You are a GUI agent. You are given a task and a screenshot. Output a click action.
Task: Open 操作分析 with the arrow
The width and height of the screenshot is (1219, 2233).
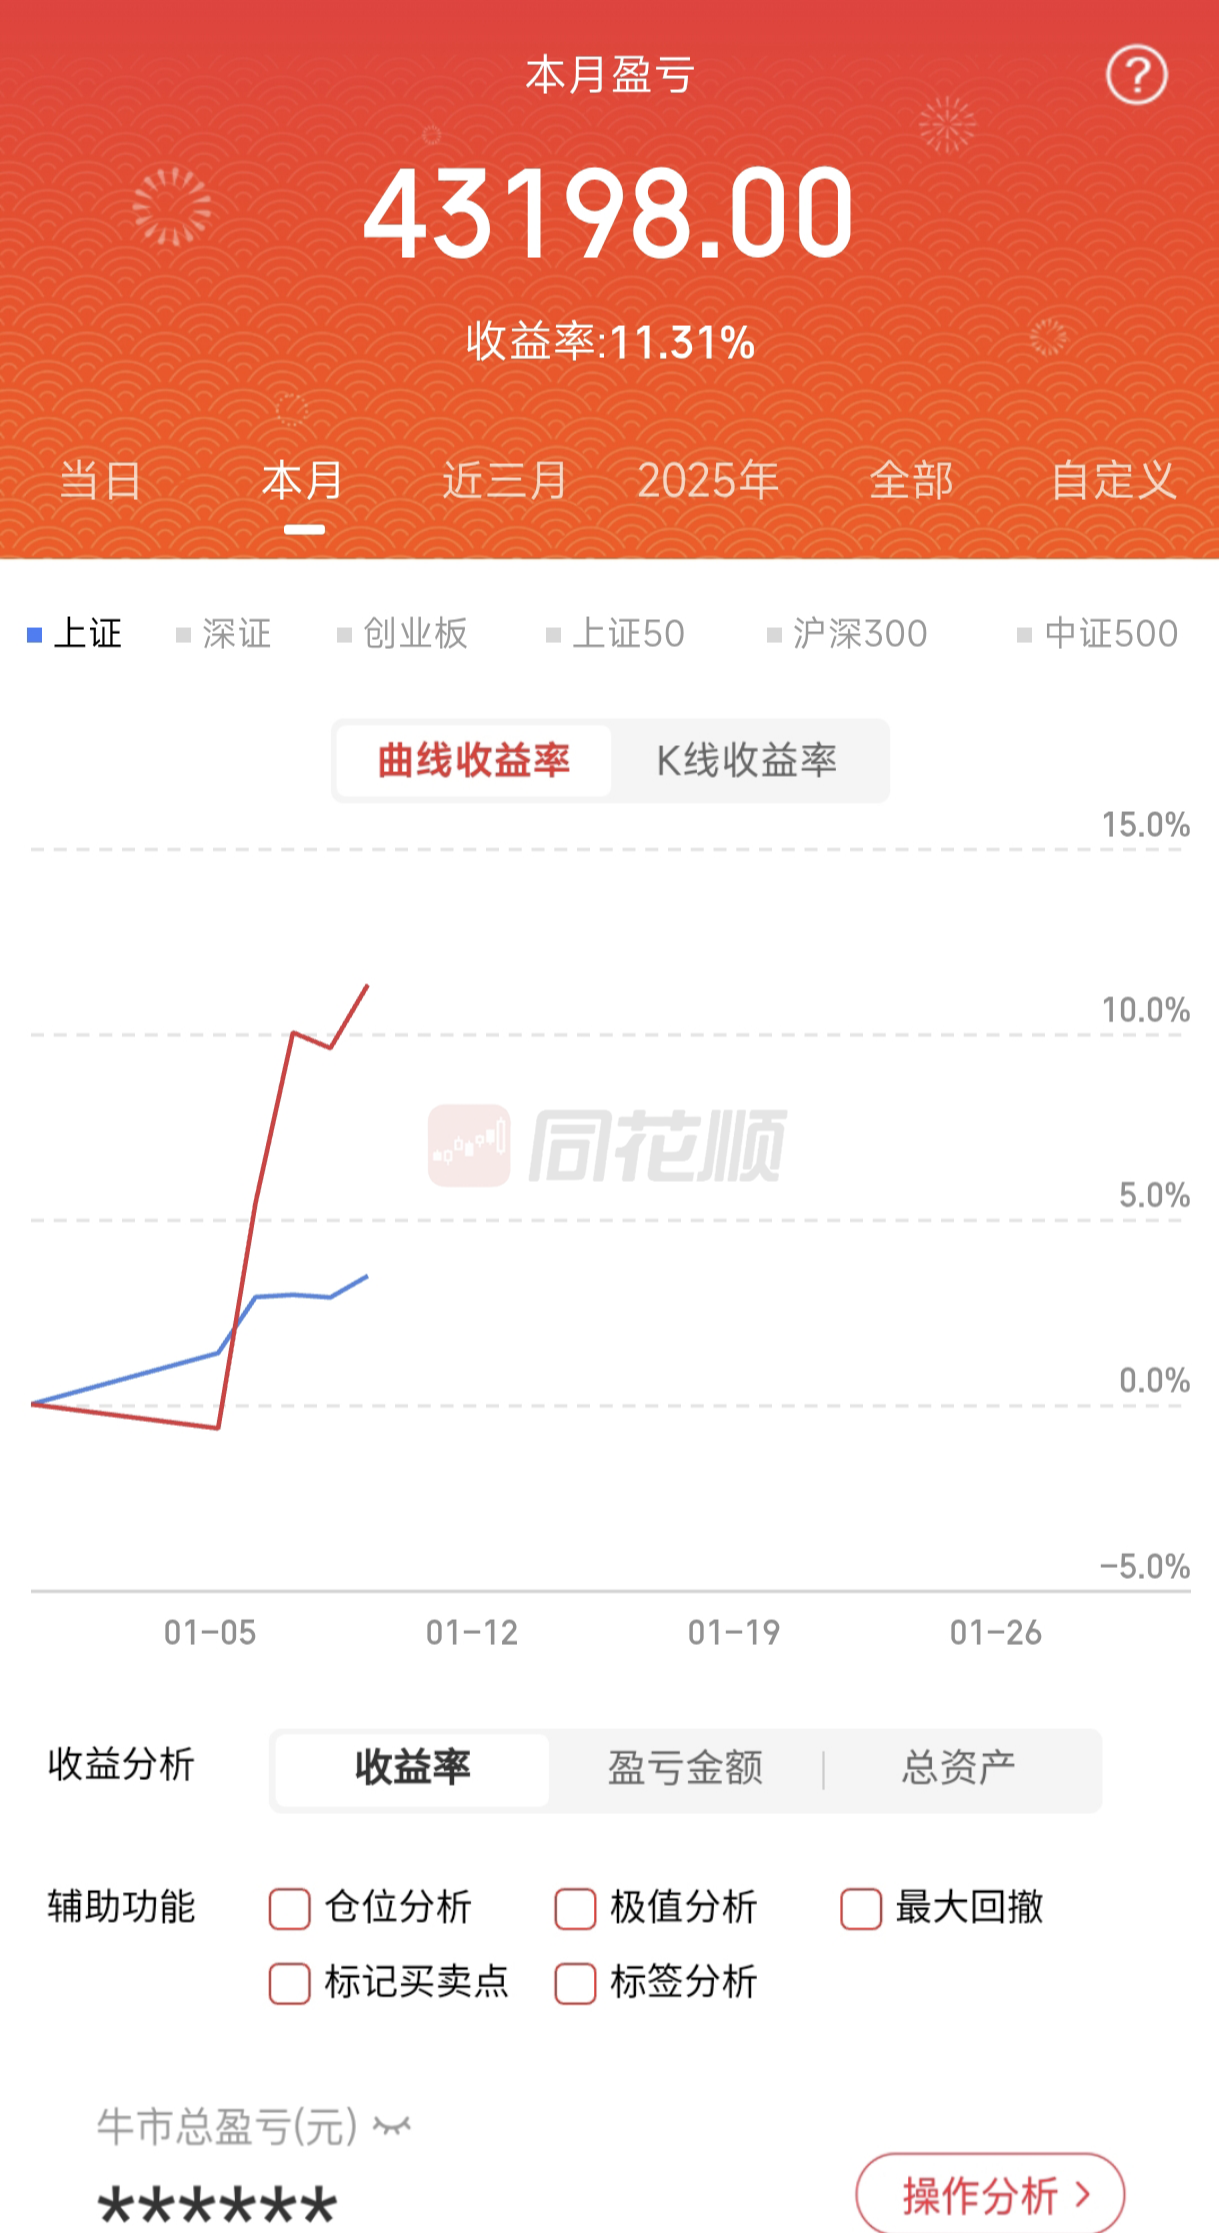tap(990, 2195)
